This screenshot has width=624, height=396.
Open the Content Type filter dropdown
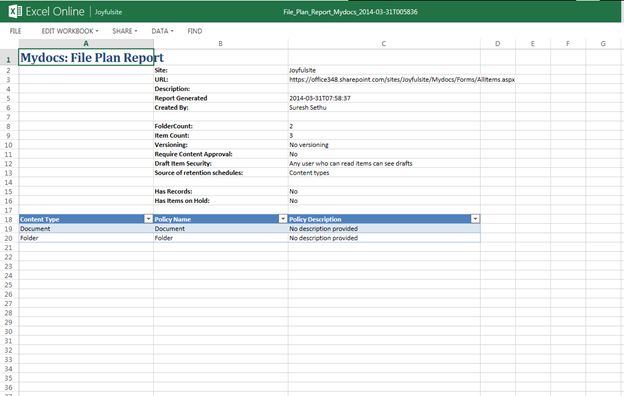click(x=148, y=219)
